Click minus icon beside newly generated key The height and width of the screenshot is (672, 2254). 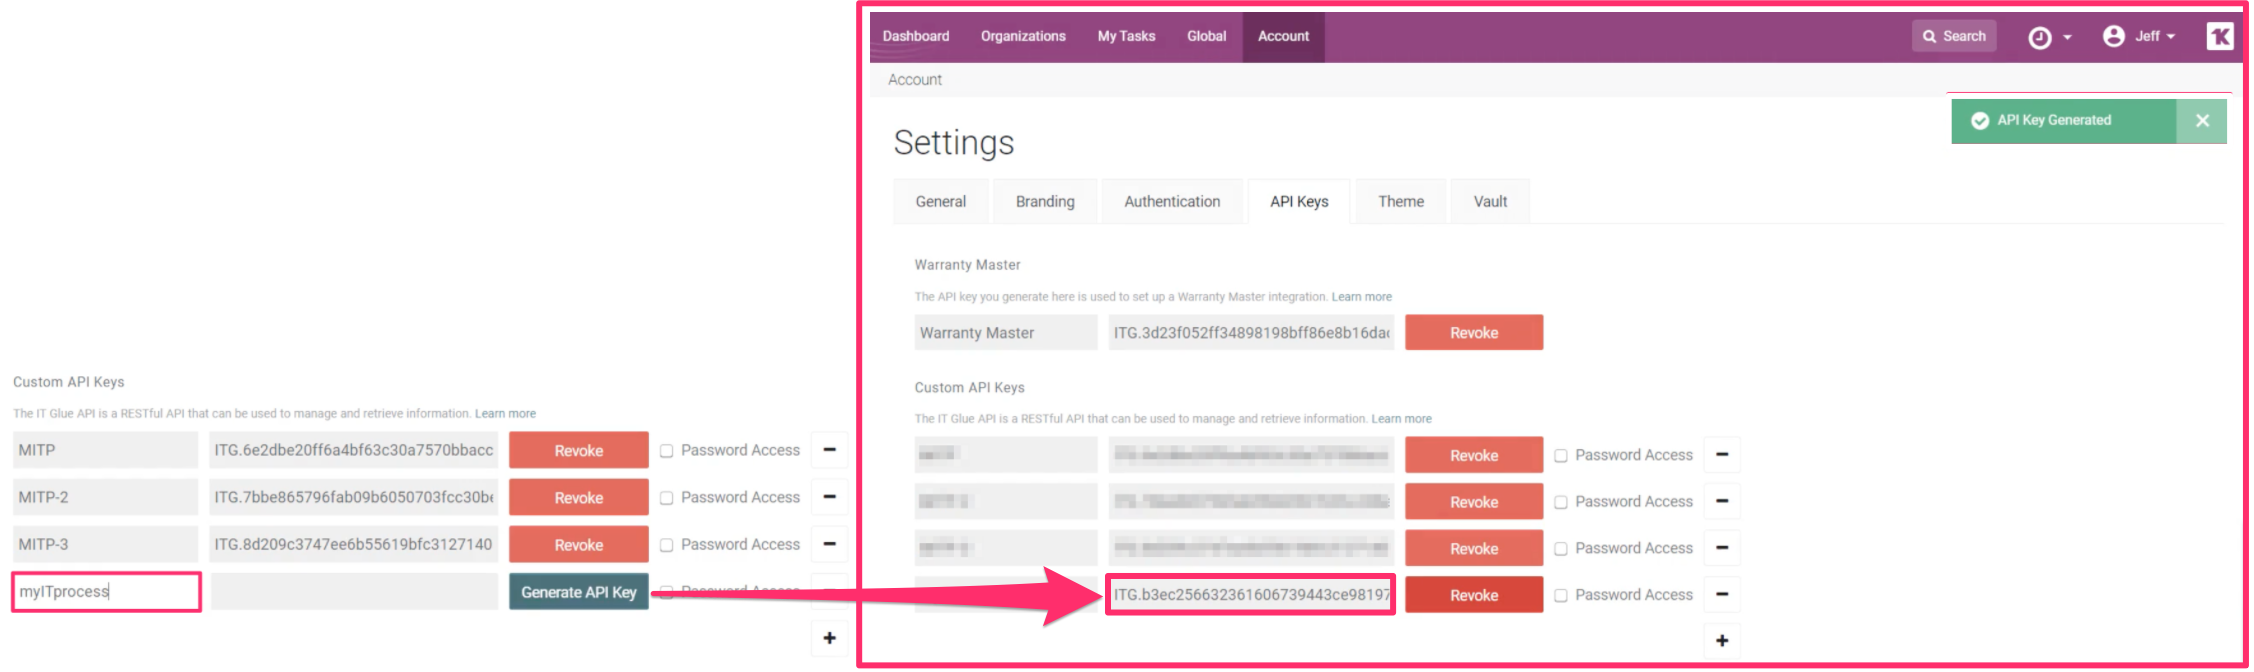1722,595
